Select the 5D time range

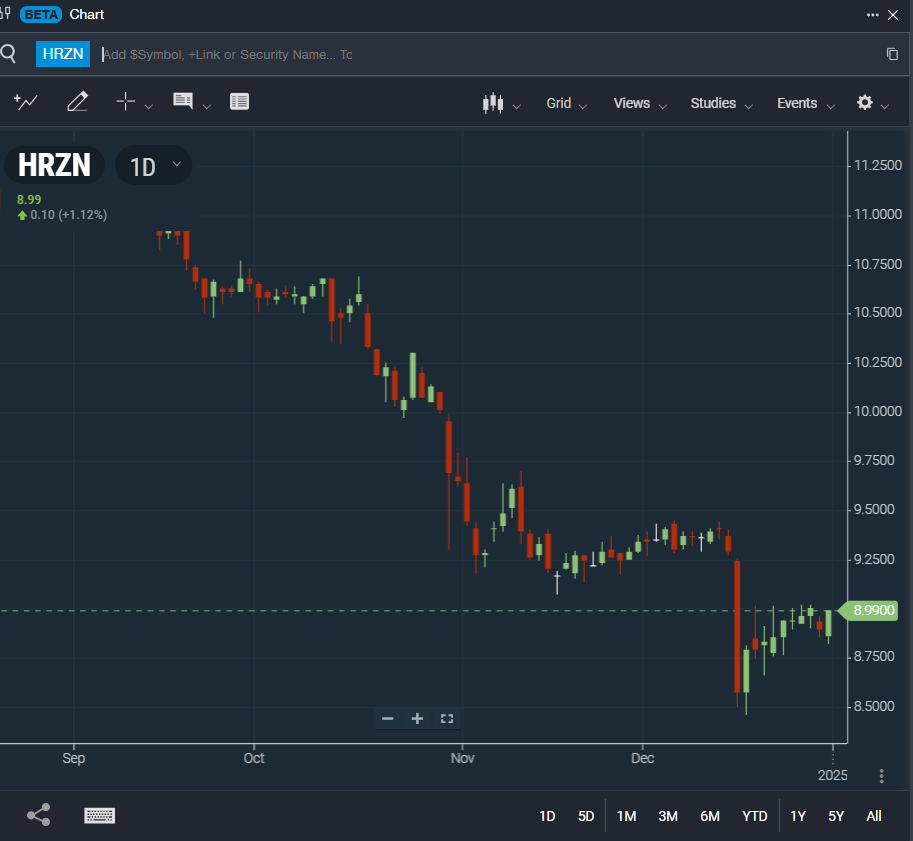[x=586, y=816]
